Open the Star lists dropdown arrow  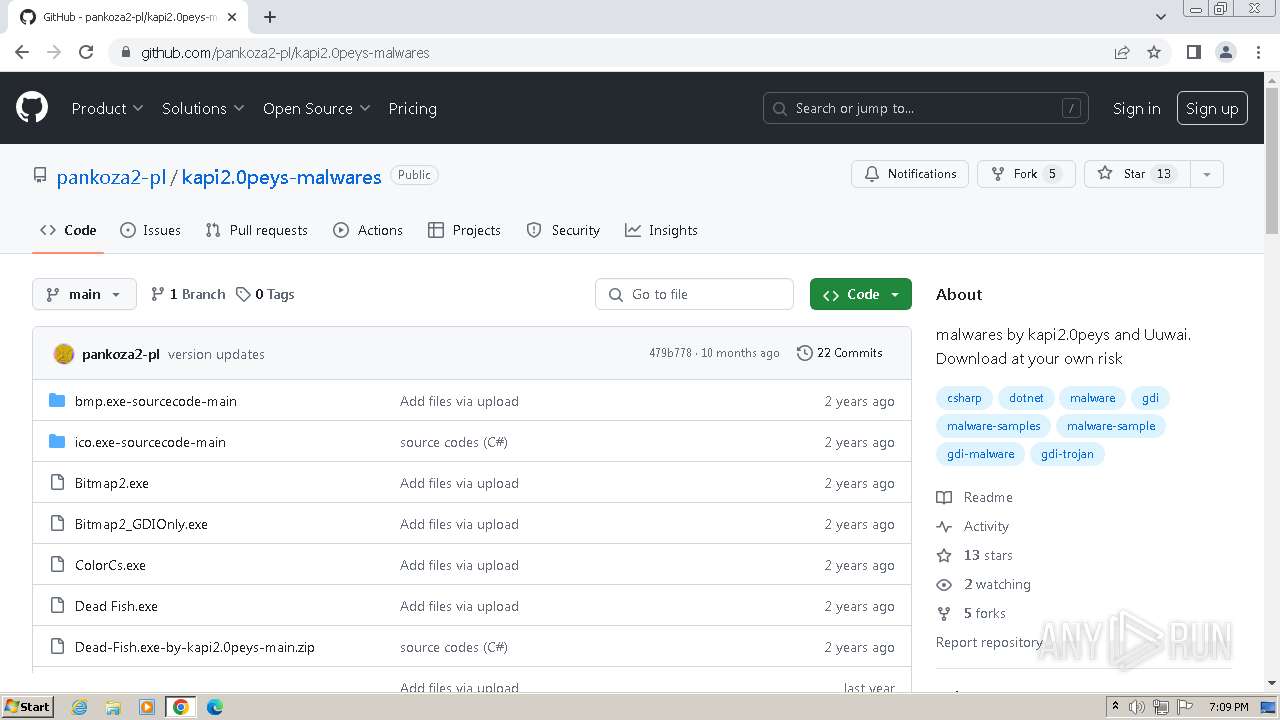point(1207,174)
